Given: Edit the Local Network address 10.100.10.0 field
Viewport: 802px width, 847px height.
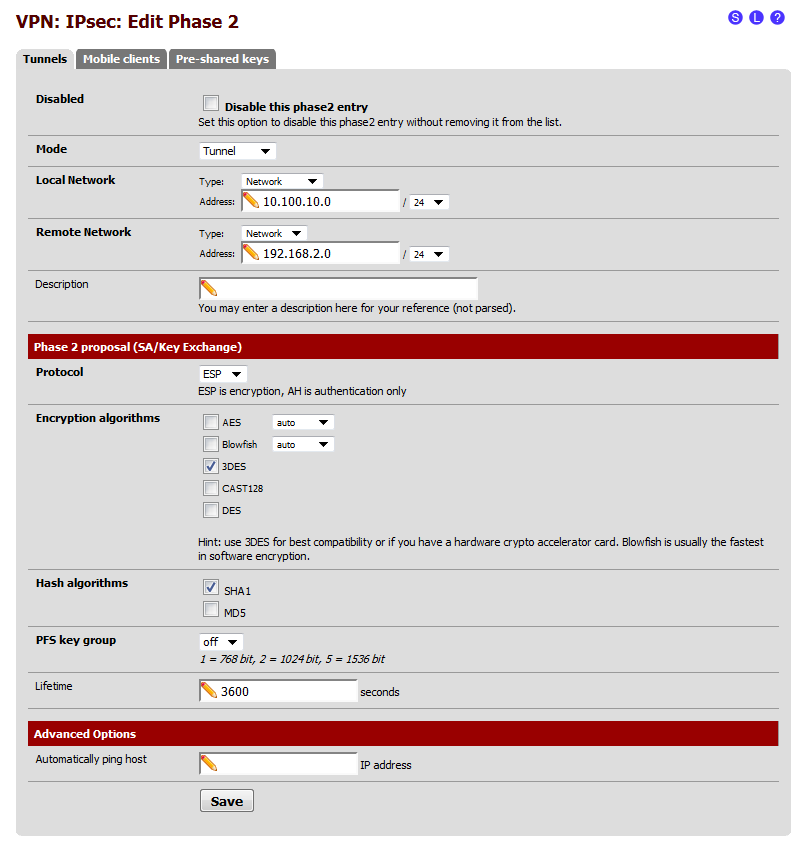Looking at the screenshot, I should pyautogui.click(x=320, y=201).
